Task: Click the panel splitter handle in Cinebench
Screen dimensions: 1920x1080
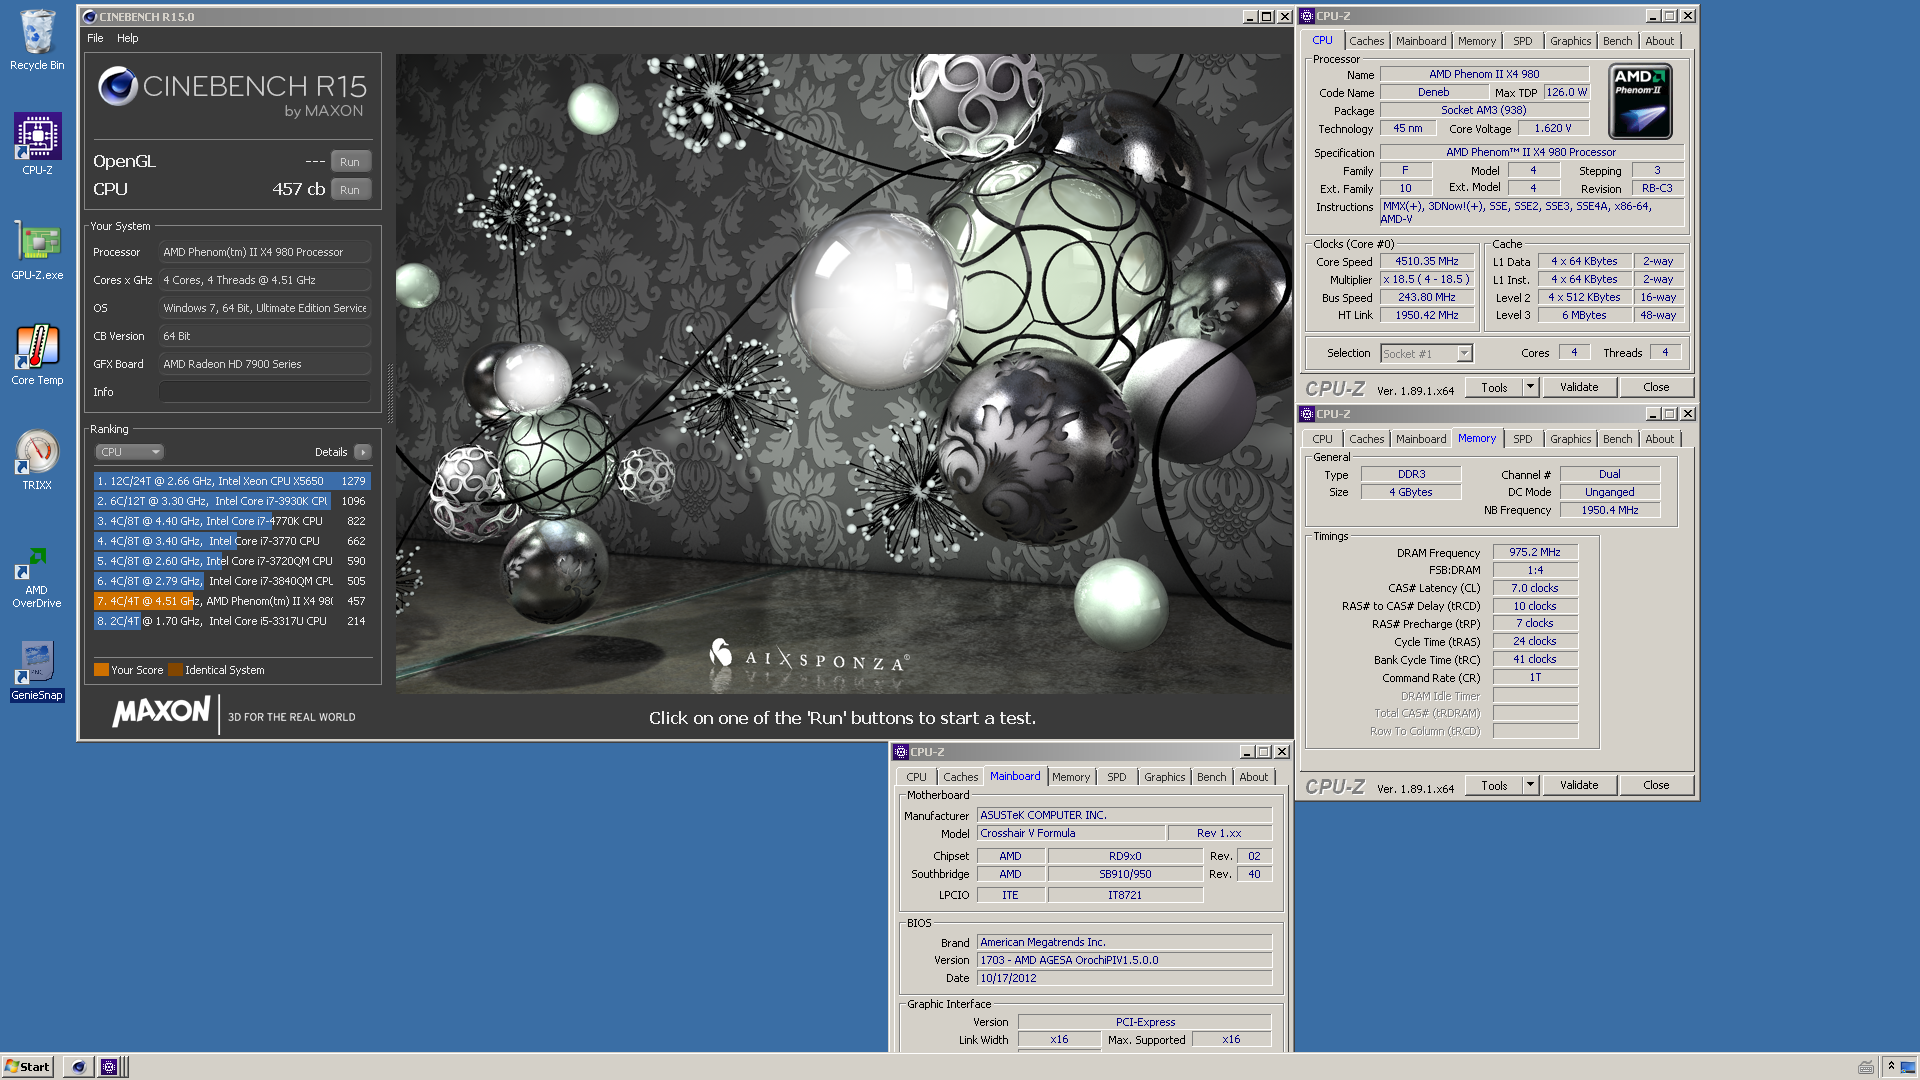Action: point(390,393)
